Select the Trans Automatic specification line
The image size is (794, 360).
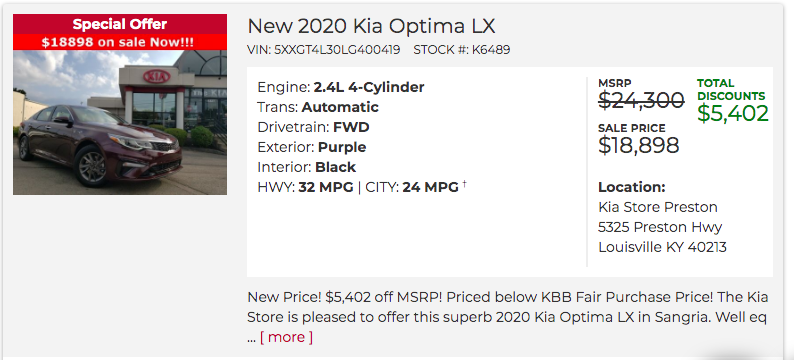318,107
